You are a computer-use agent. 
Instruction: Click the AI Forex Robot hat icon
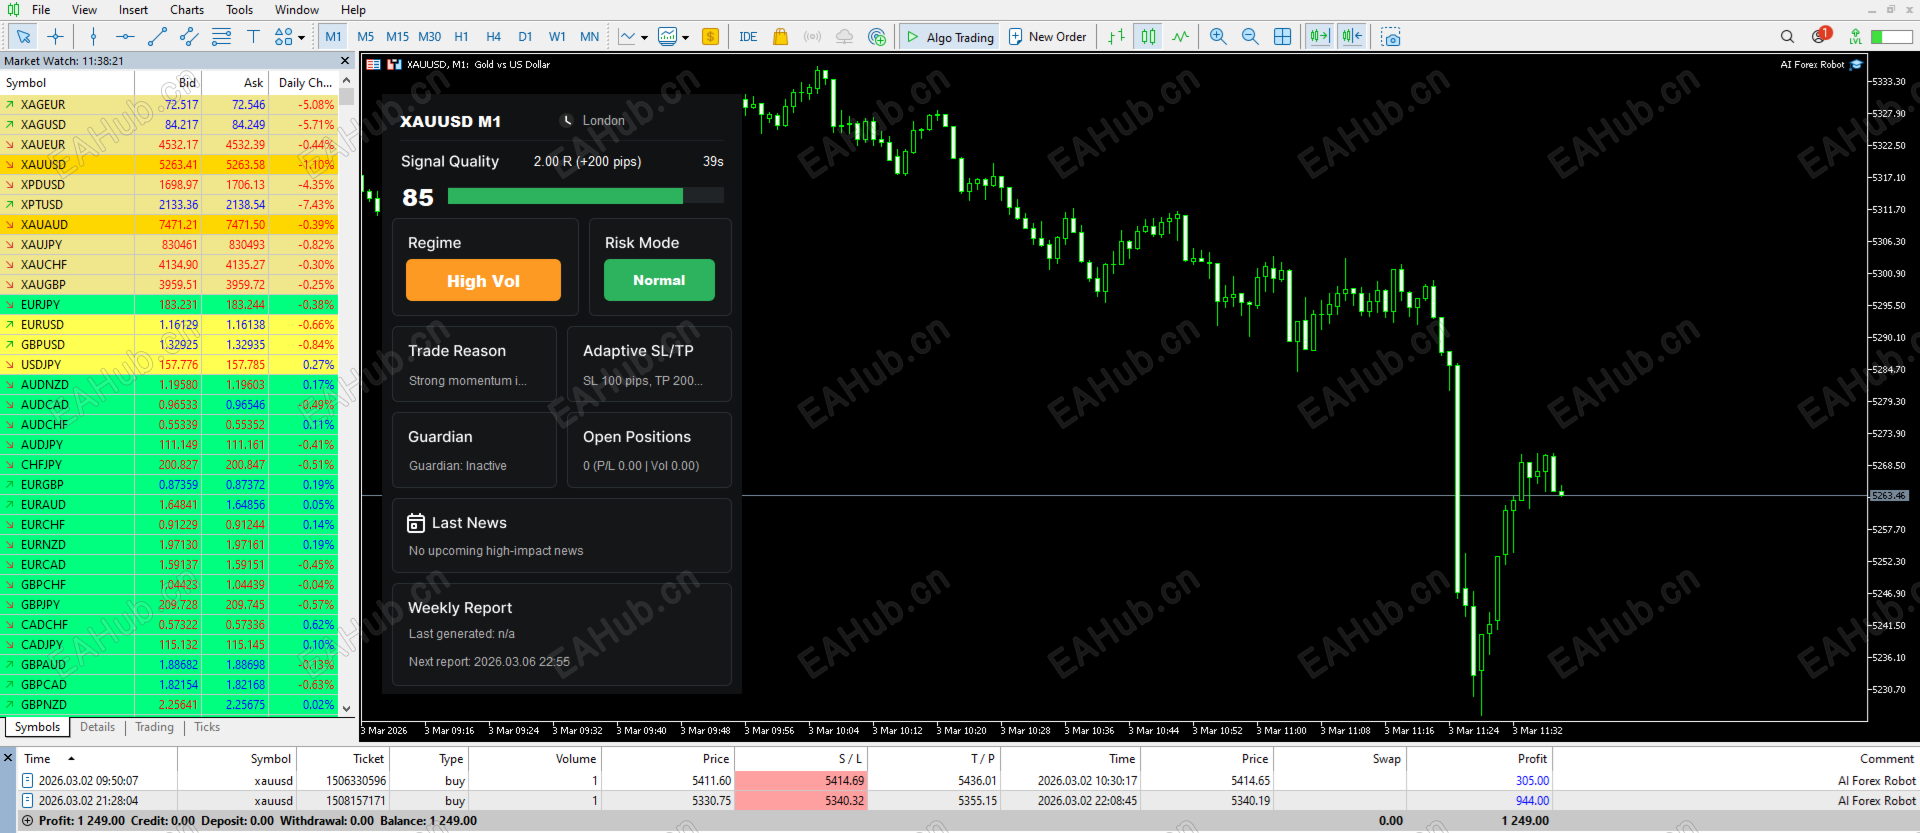(x=1856, y=65)
